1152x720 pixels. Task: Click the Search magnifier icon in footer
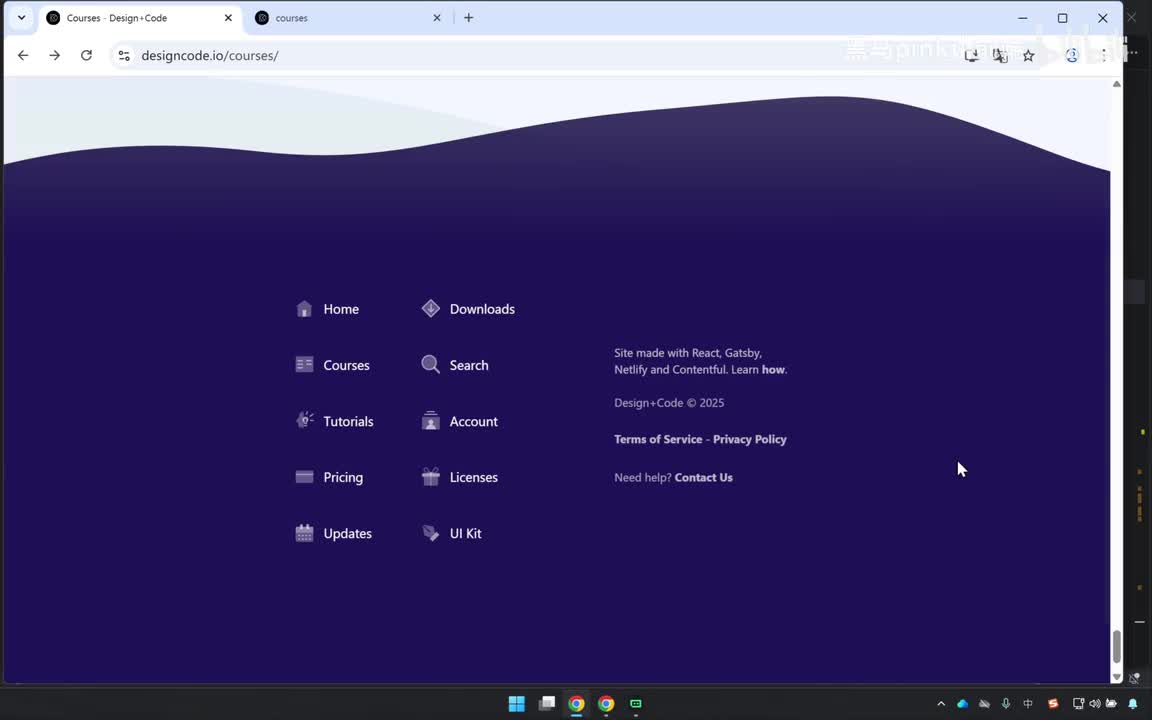pyautogui.click(x=431, y=364)
